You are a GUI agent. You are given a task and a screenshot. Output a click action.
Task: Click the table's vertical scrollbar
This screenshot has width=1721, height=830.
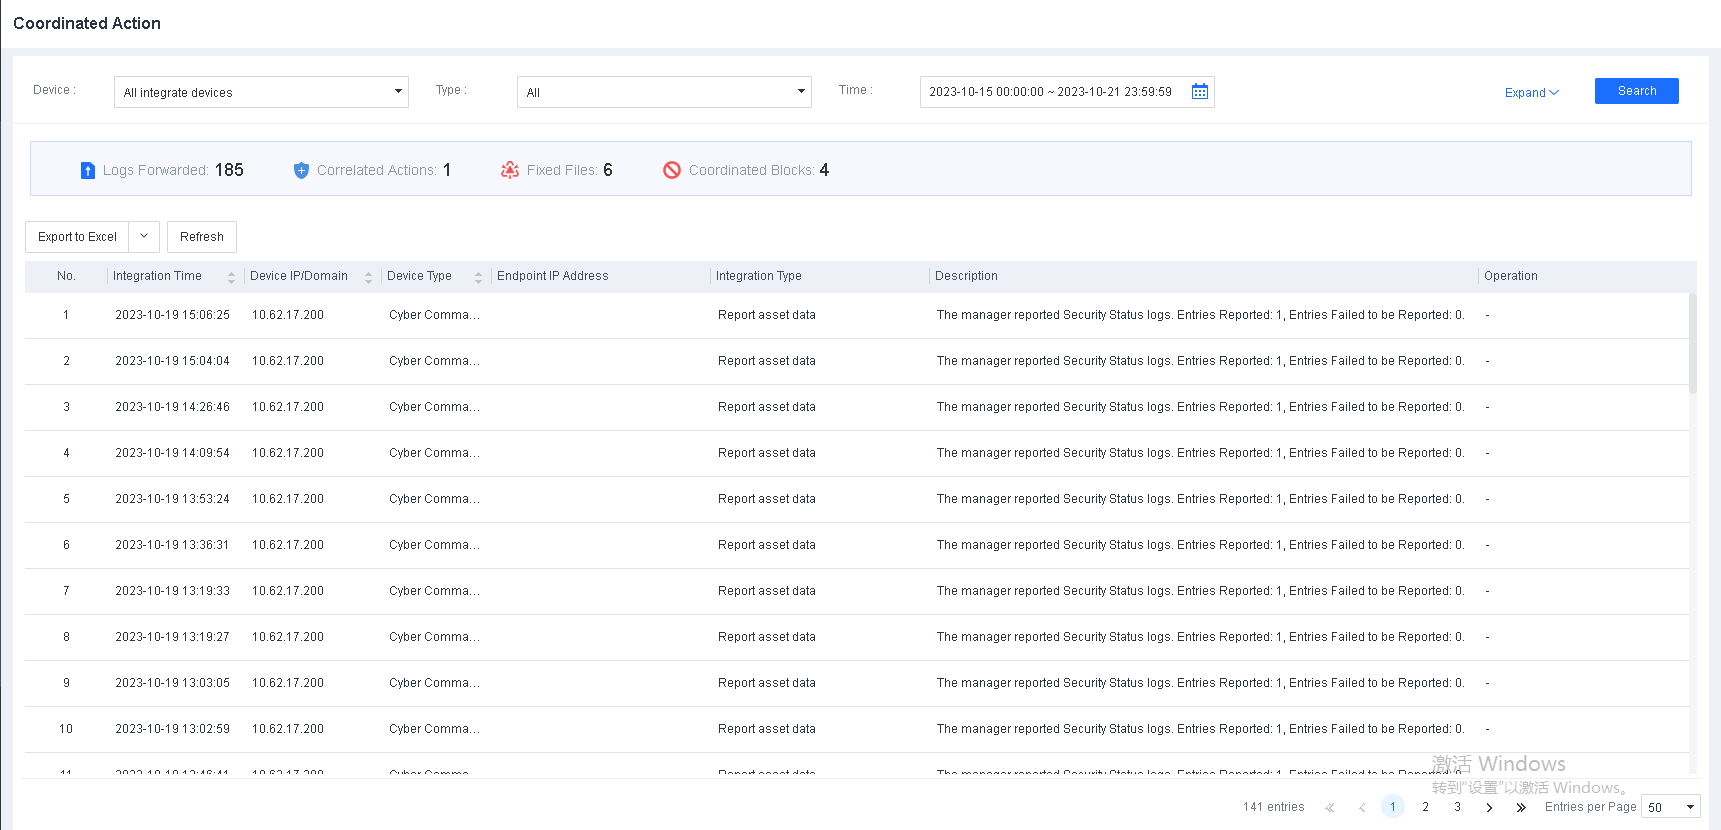pos(1692,345)
